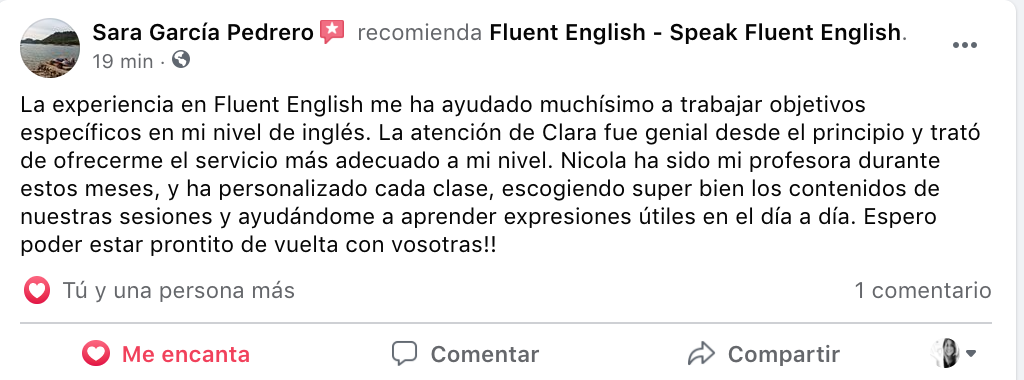The width and height of the screenshot is (1024, 380).
Task: Open the 1 comentario link
Action: (923, 291)
